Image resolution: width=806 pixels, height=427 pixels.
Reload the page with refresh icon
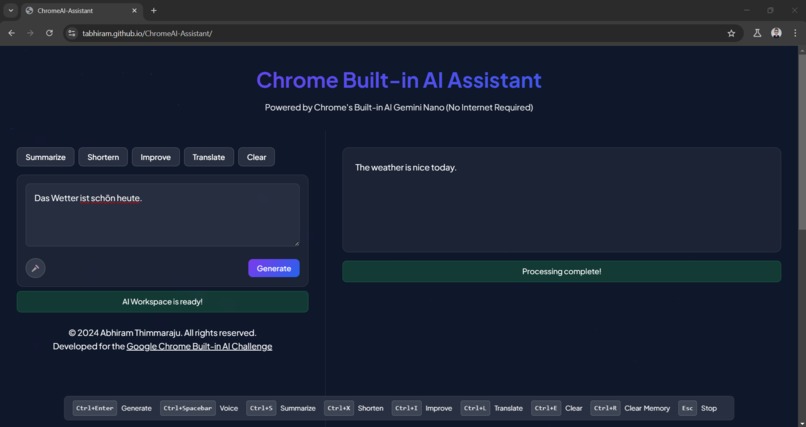pos(49,33)
